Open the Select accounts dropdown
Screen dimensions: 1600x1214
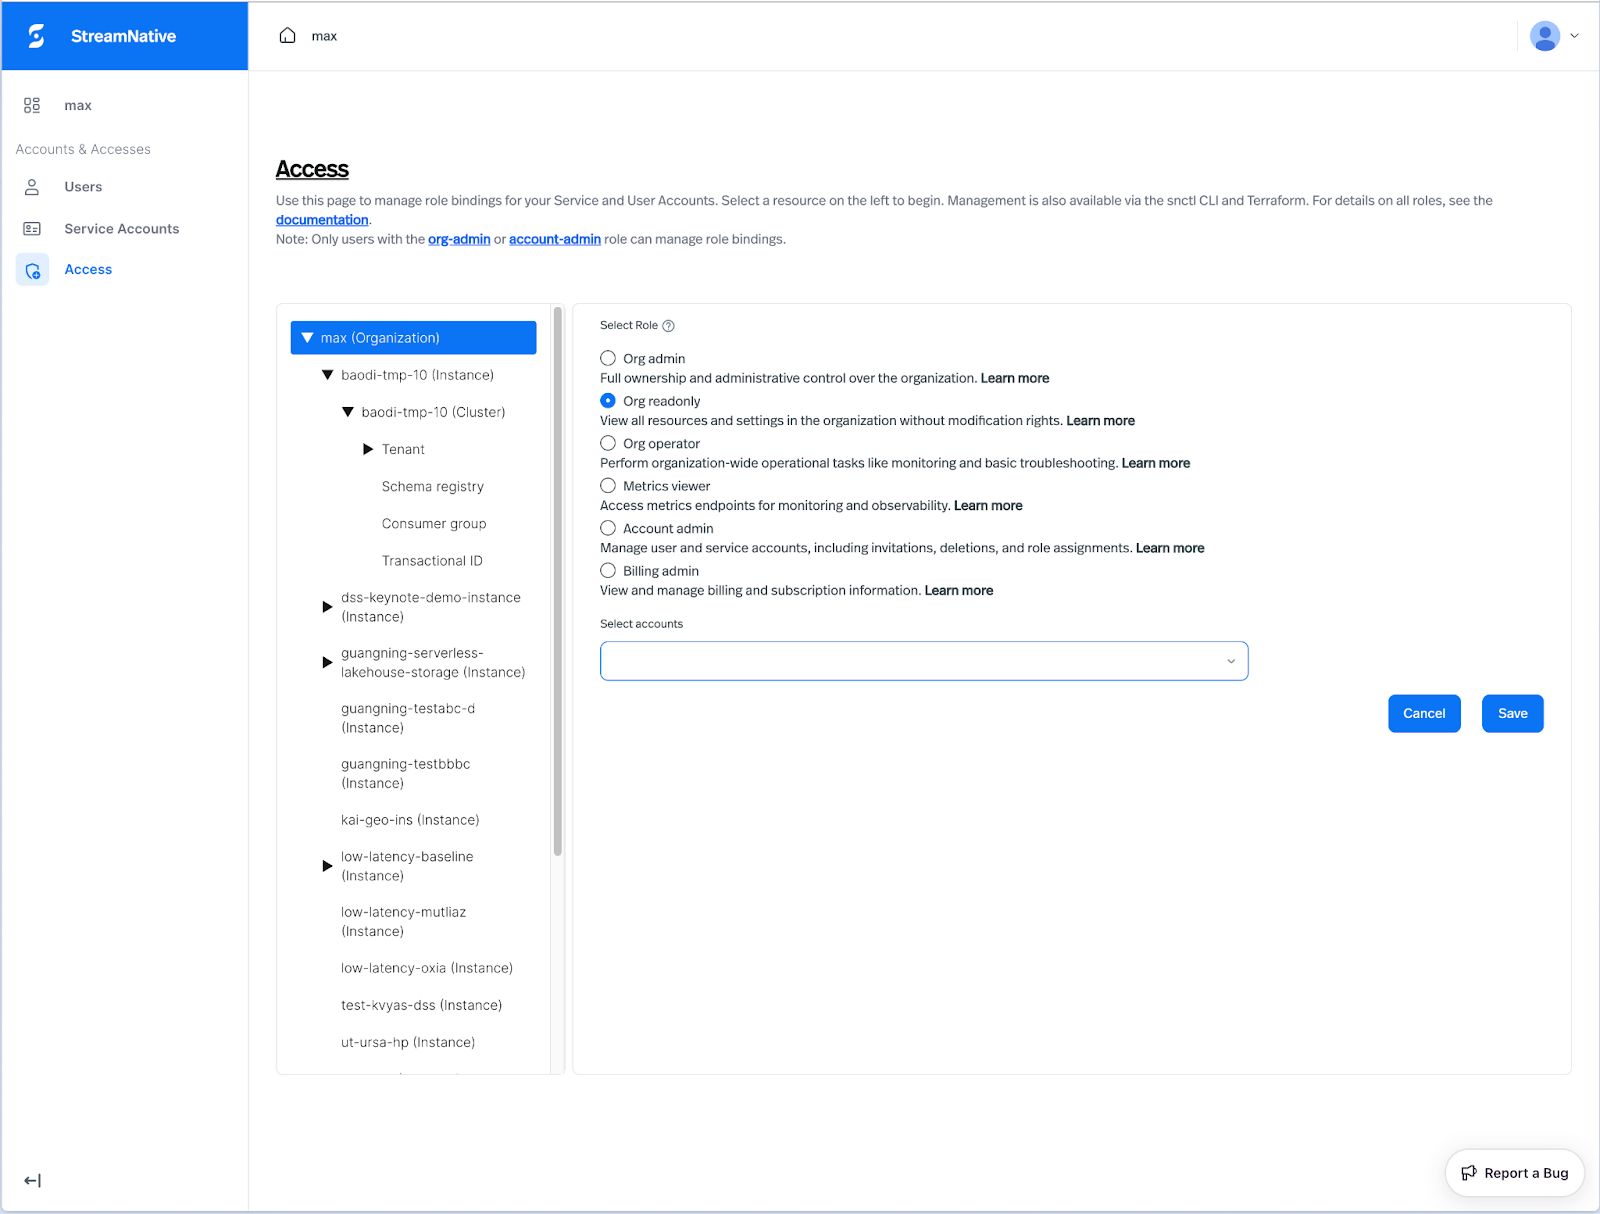(923, 661)
